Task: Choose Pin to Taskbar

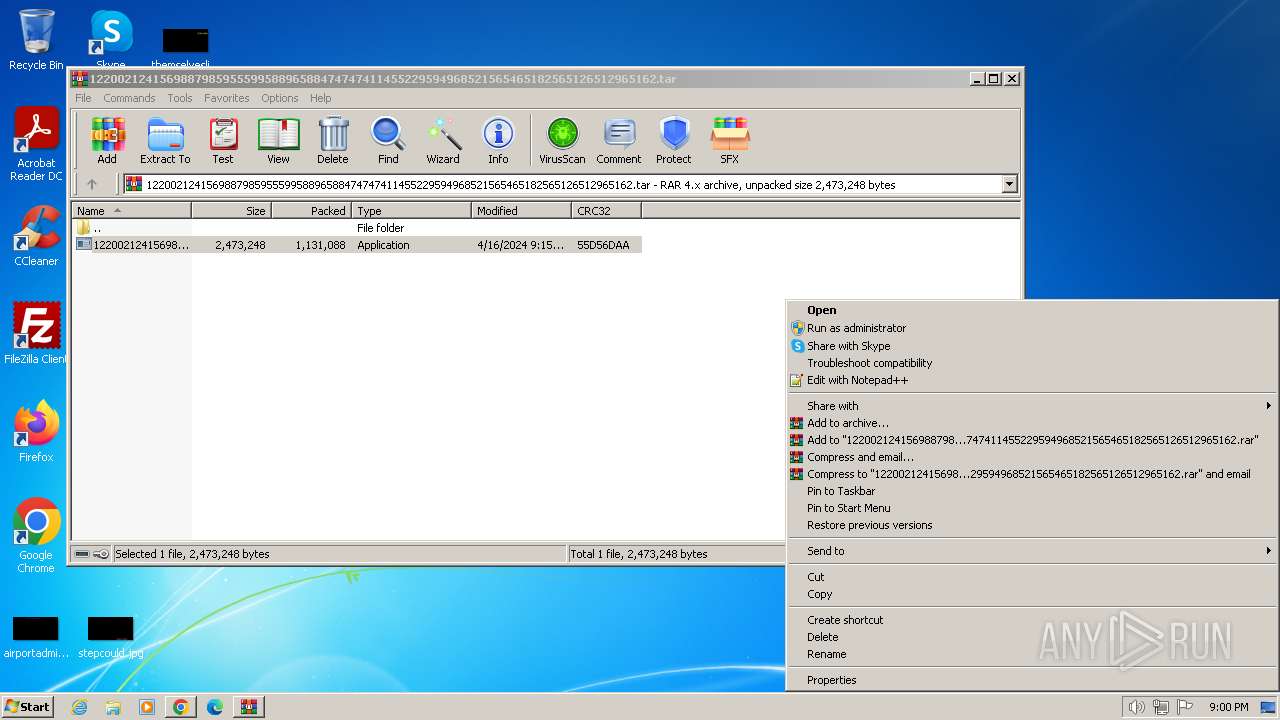Action: click(1032, 491)
